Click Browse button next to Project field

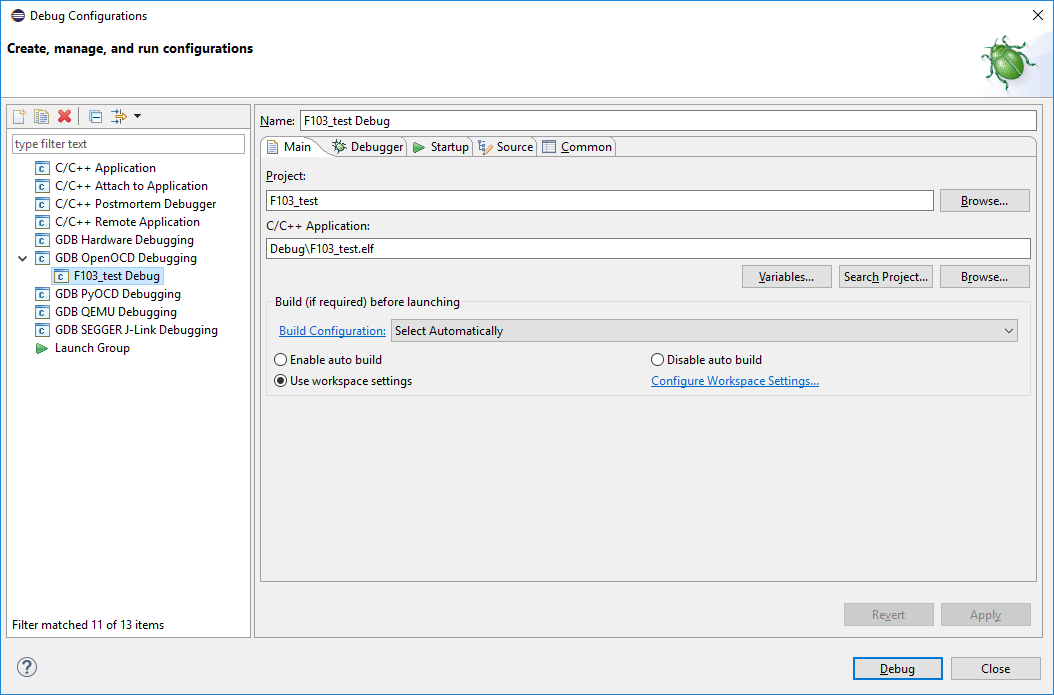click(985, 201)
